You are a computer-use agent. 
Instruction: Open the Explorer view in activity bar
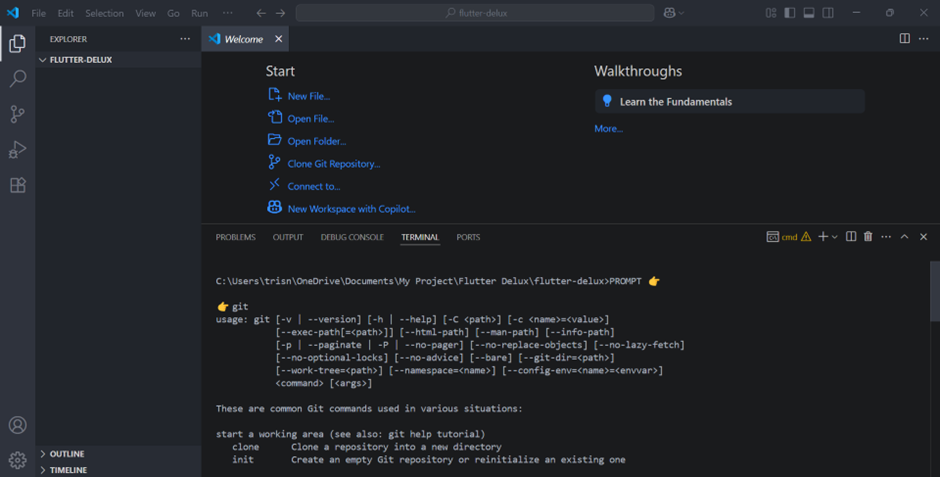pyautogui.click(x=17, y=43)
